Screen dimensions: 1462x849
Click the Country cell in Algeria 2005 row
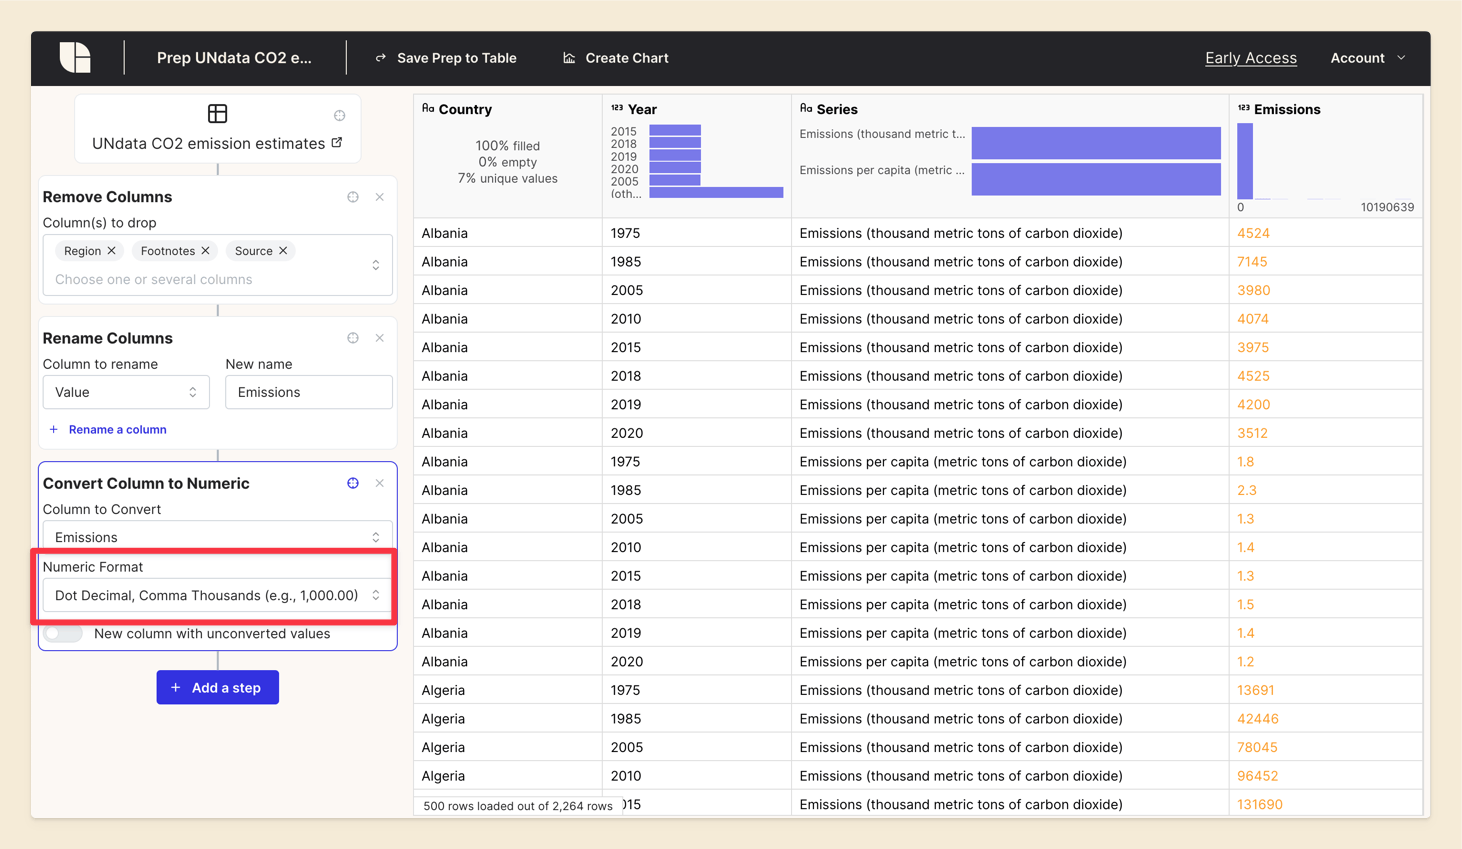507,747
